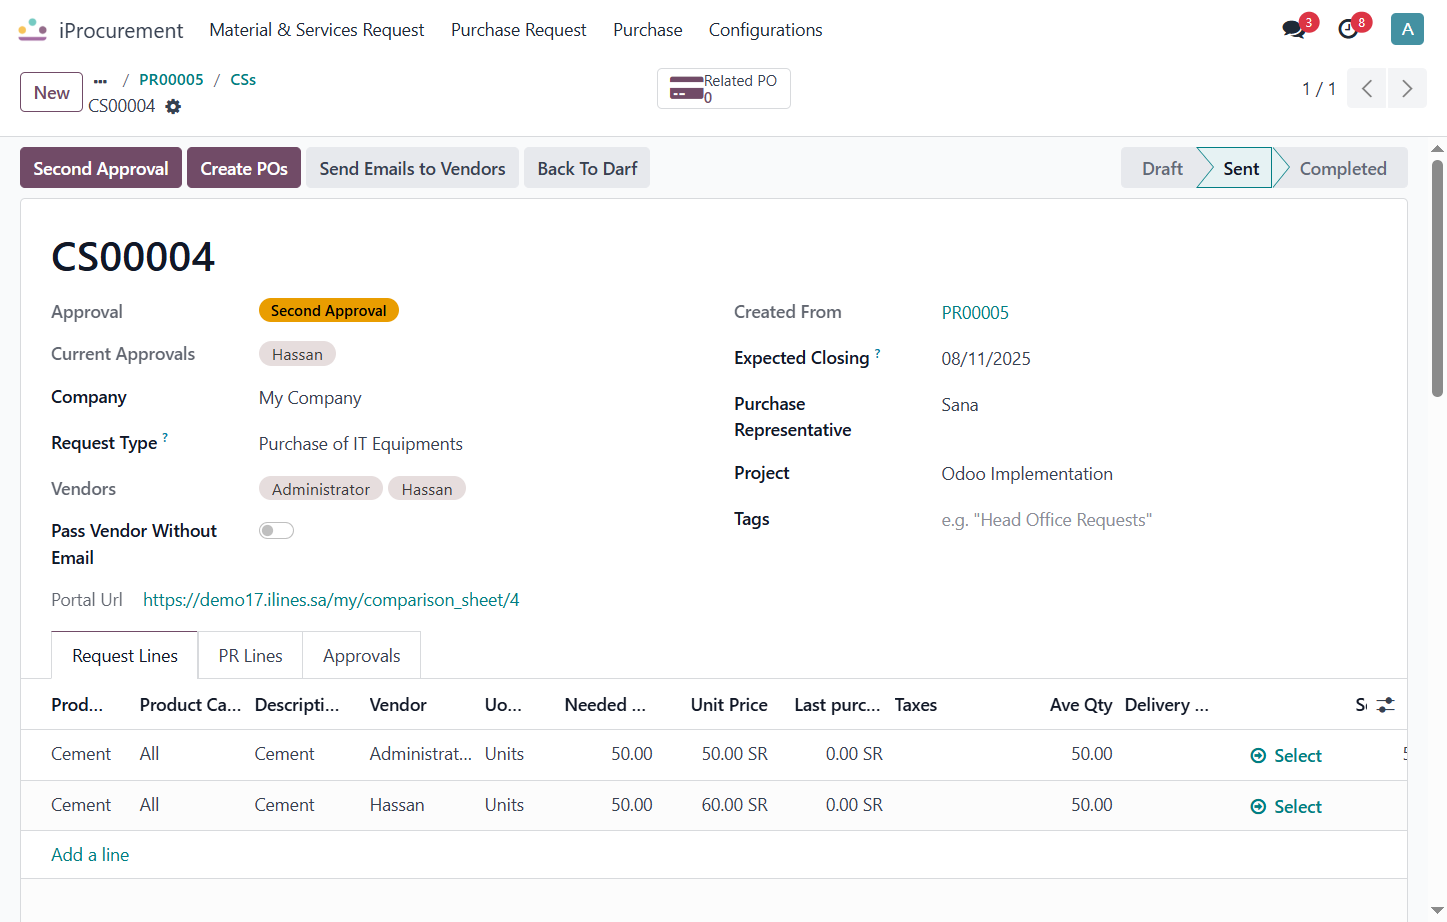Open the column settings adjust icon
Image resolution: width=1447 pixels, height=922 pixels.
pyautogui.click(x=1385, y=705)
